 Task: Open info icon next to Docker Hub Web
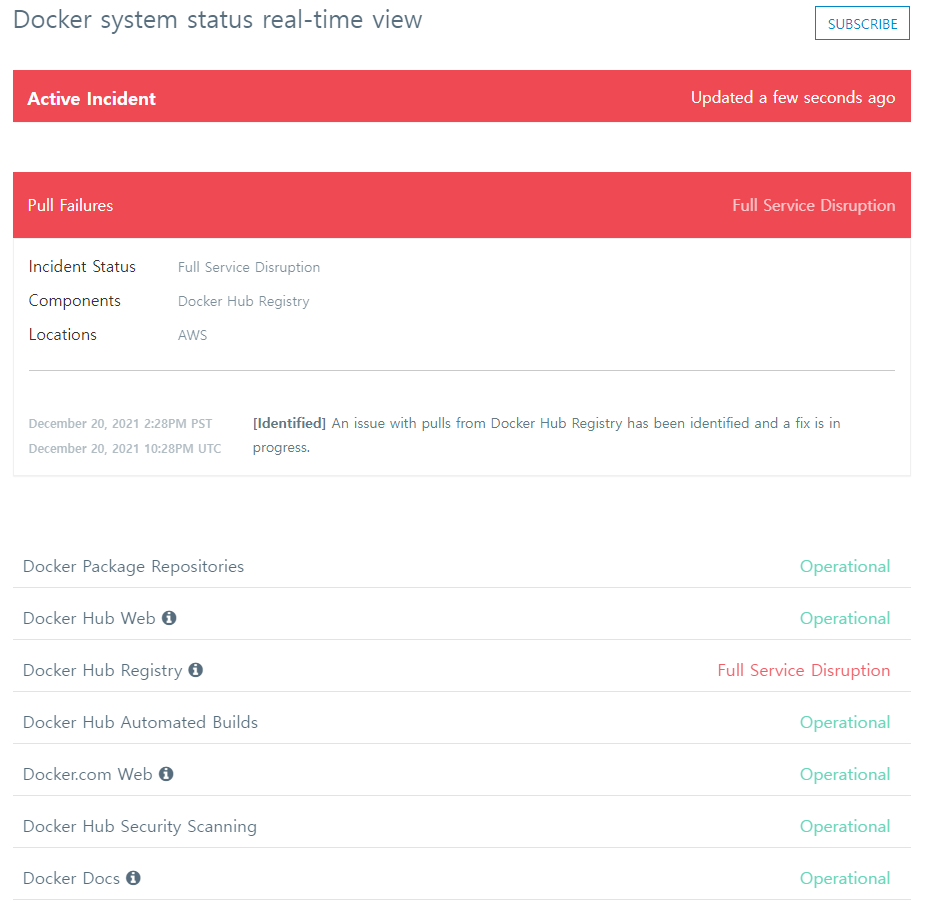(169, 618)
